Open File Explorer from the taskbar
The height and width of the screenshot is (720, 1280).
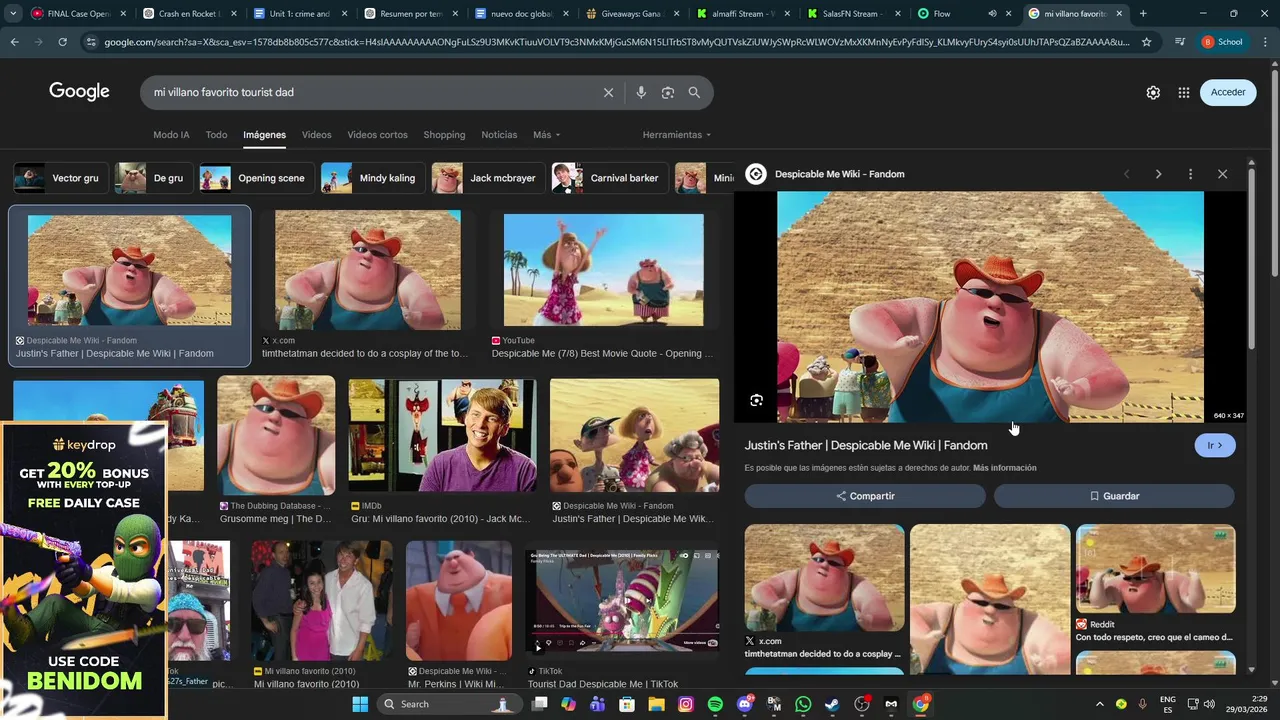pyautogui.click(x=656, y=704)
